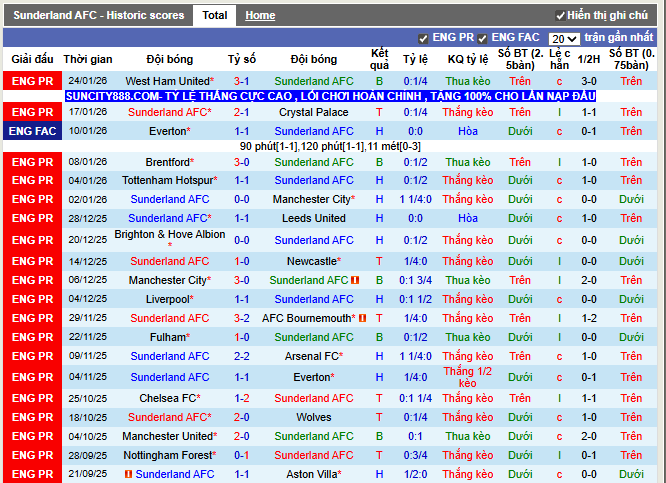Click Thời gian column header

tap(88, 59)
